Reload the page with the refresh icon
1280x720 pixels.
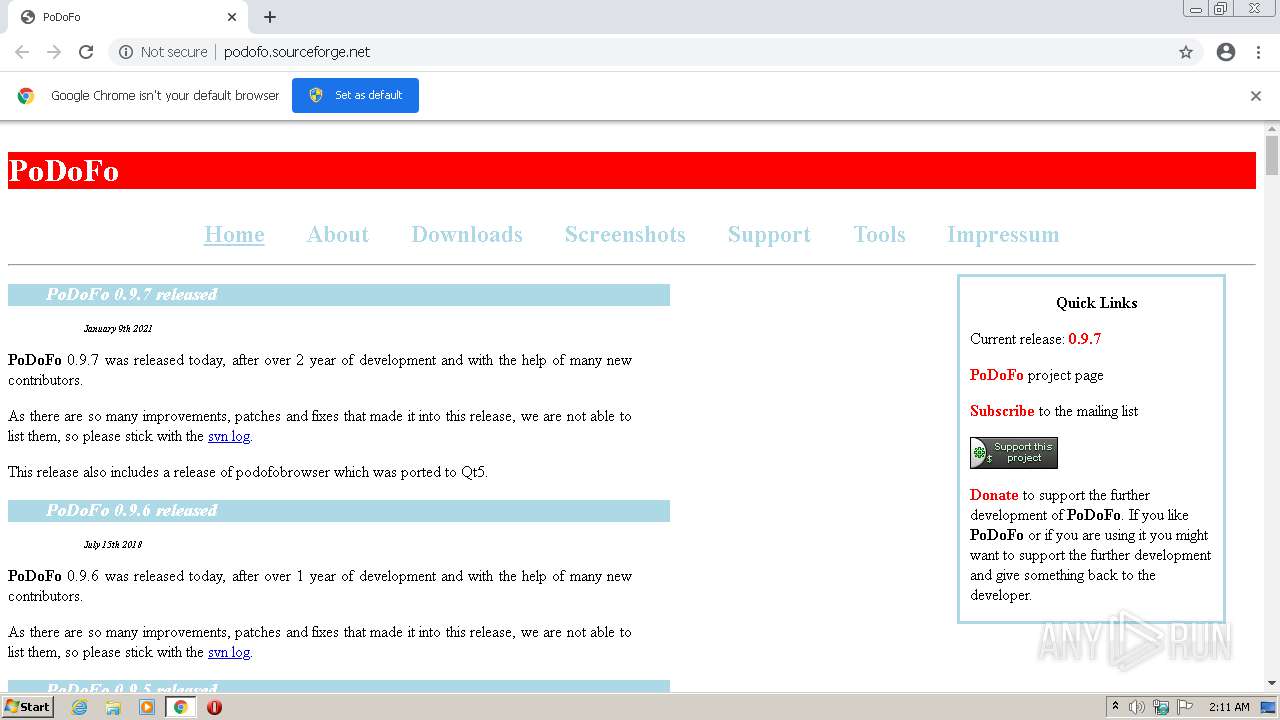[x=86, y=52]
